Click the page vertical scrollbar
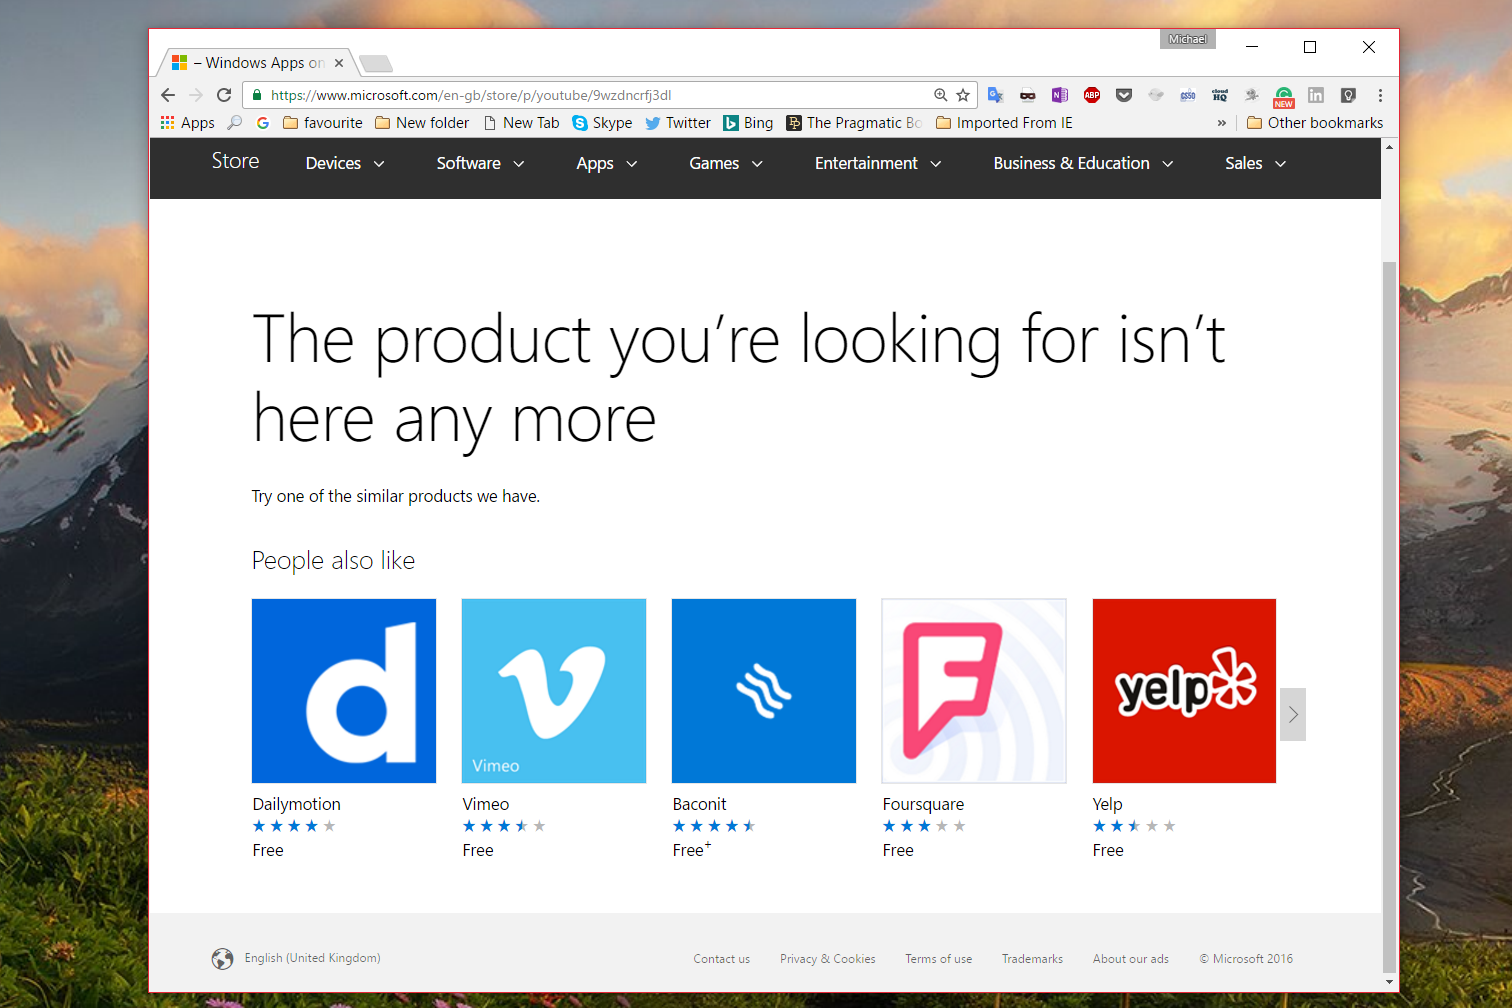 click(x=1389, y=616)
